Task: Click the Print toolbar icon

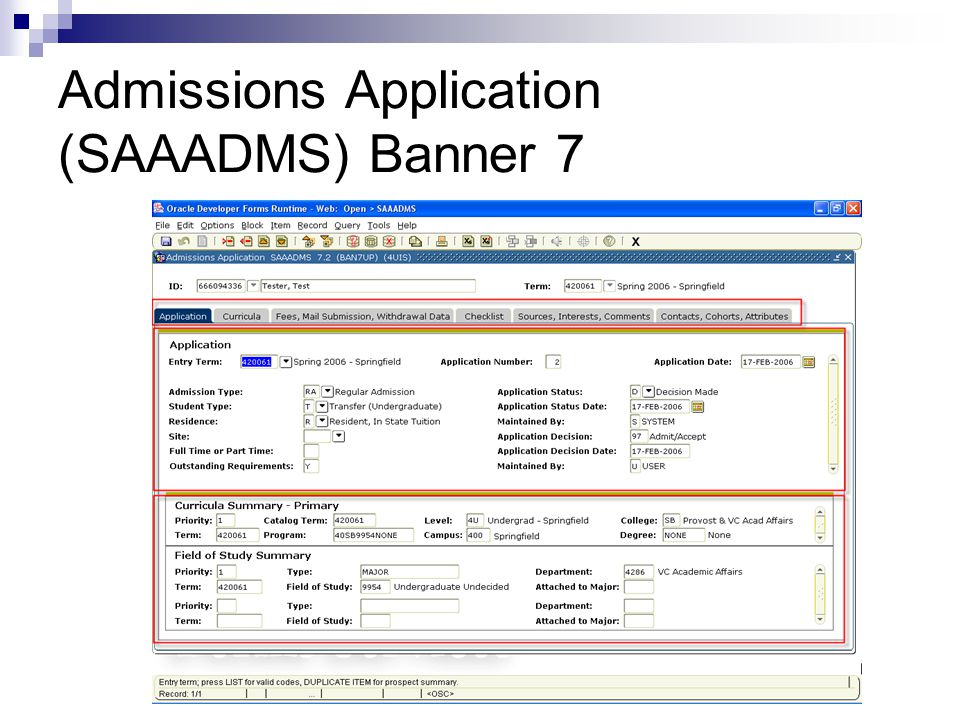Action: tap(441, 241)
